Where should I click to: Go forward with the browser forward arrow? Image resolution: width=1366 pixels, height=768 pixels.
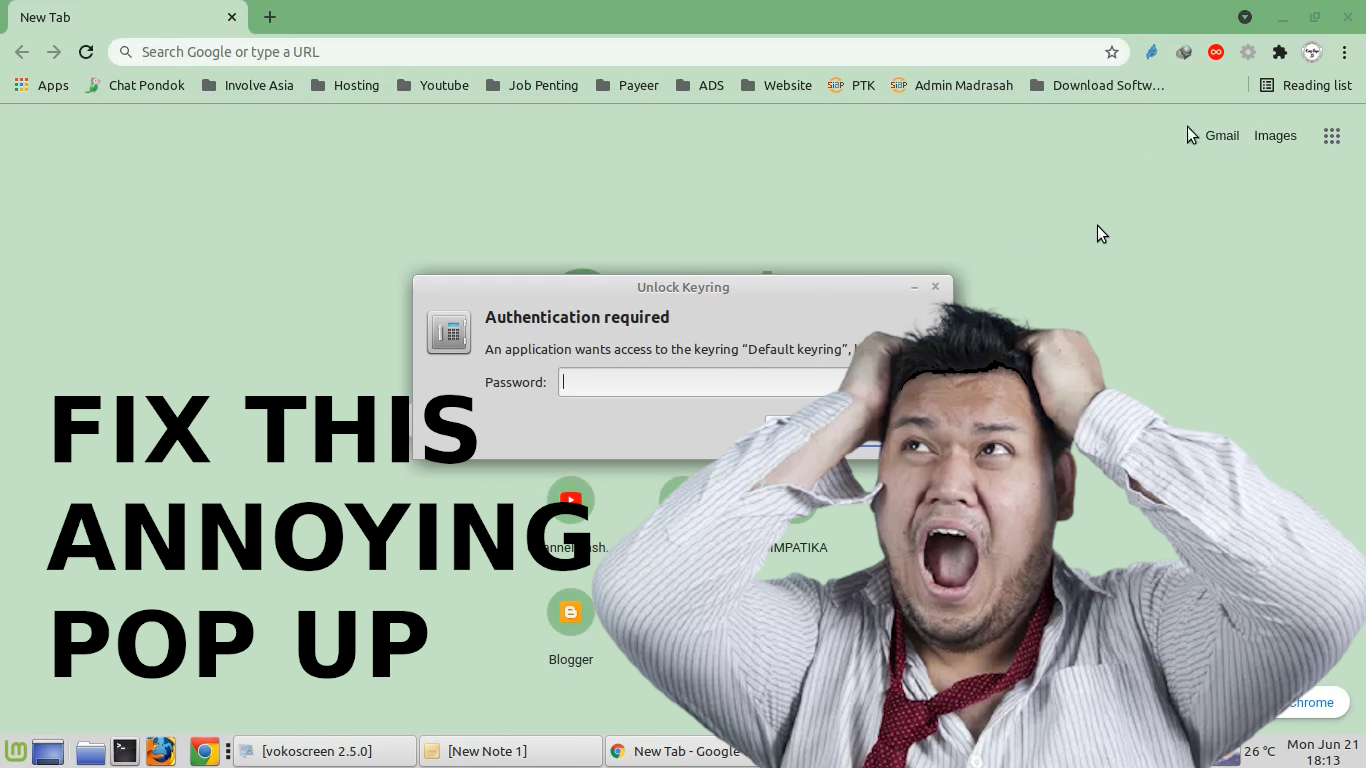54,52
